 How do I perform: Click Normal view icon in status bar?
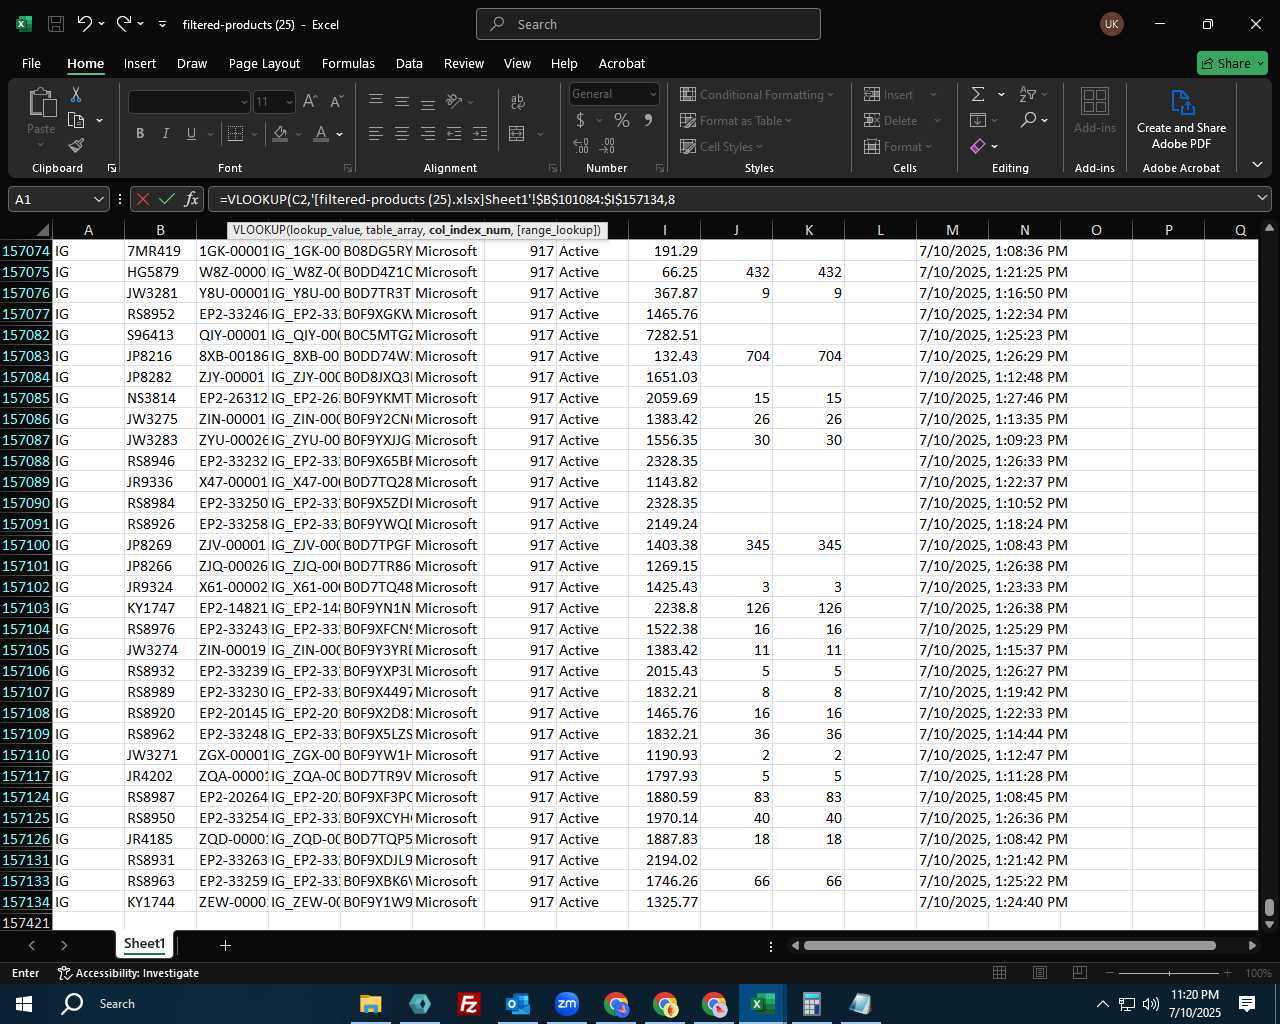[999, 973]
